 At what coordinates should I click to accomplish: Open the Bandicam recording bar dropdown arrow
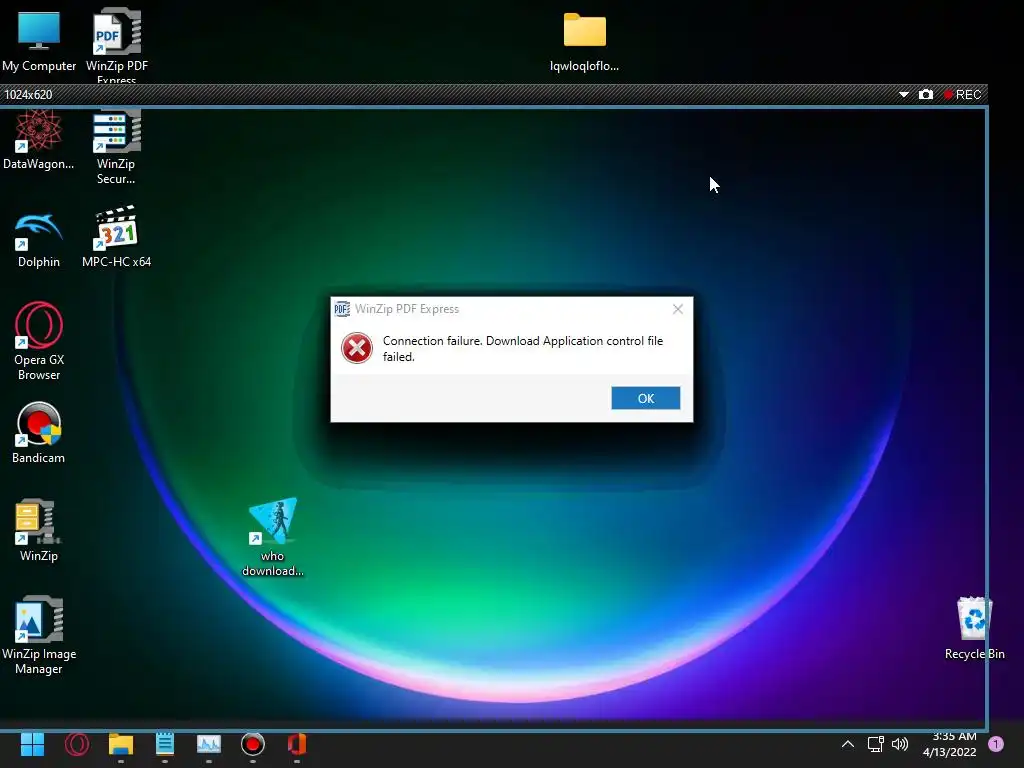pos(904,95)
